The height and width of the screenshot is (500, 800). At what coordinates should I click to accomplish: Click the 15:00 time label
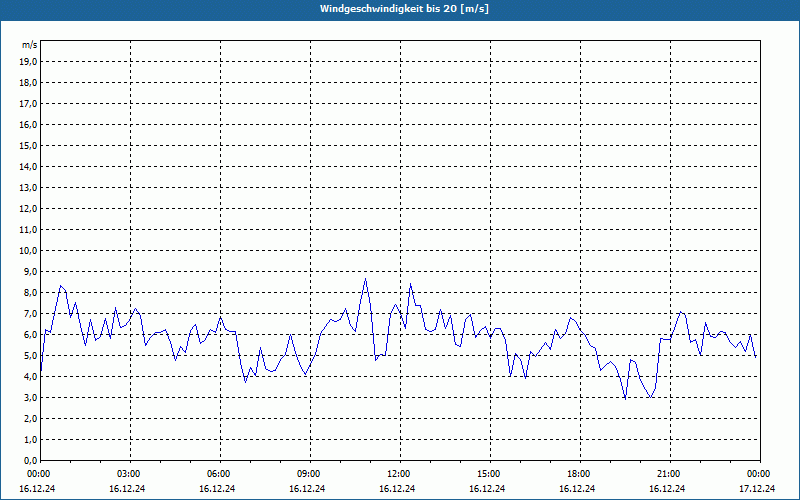coord(490,474)
